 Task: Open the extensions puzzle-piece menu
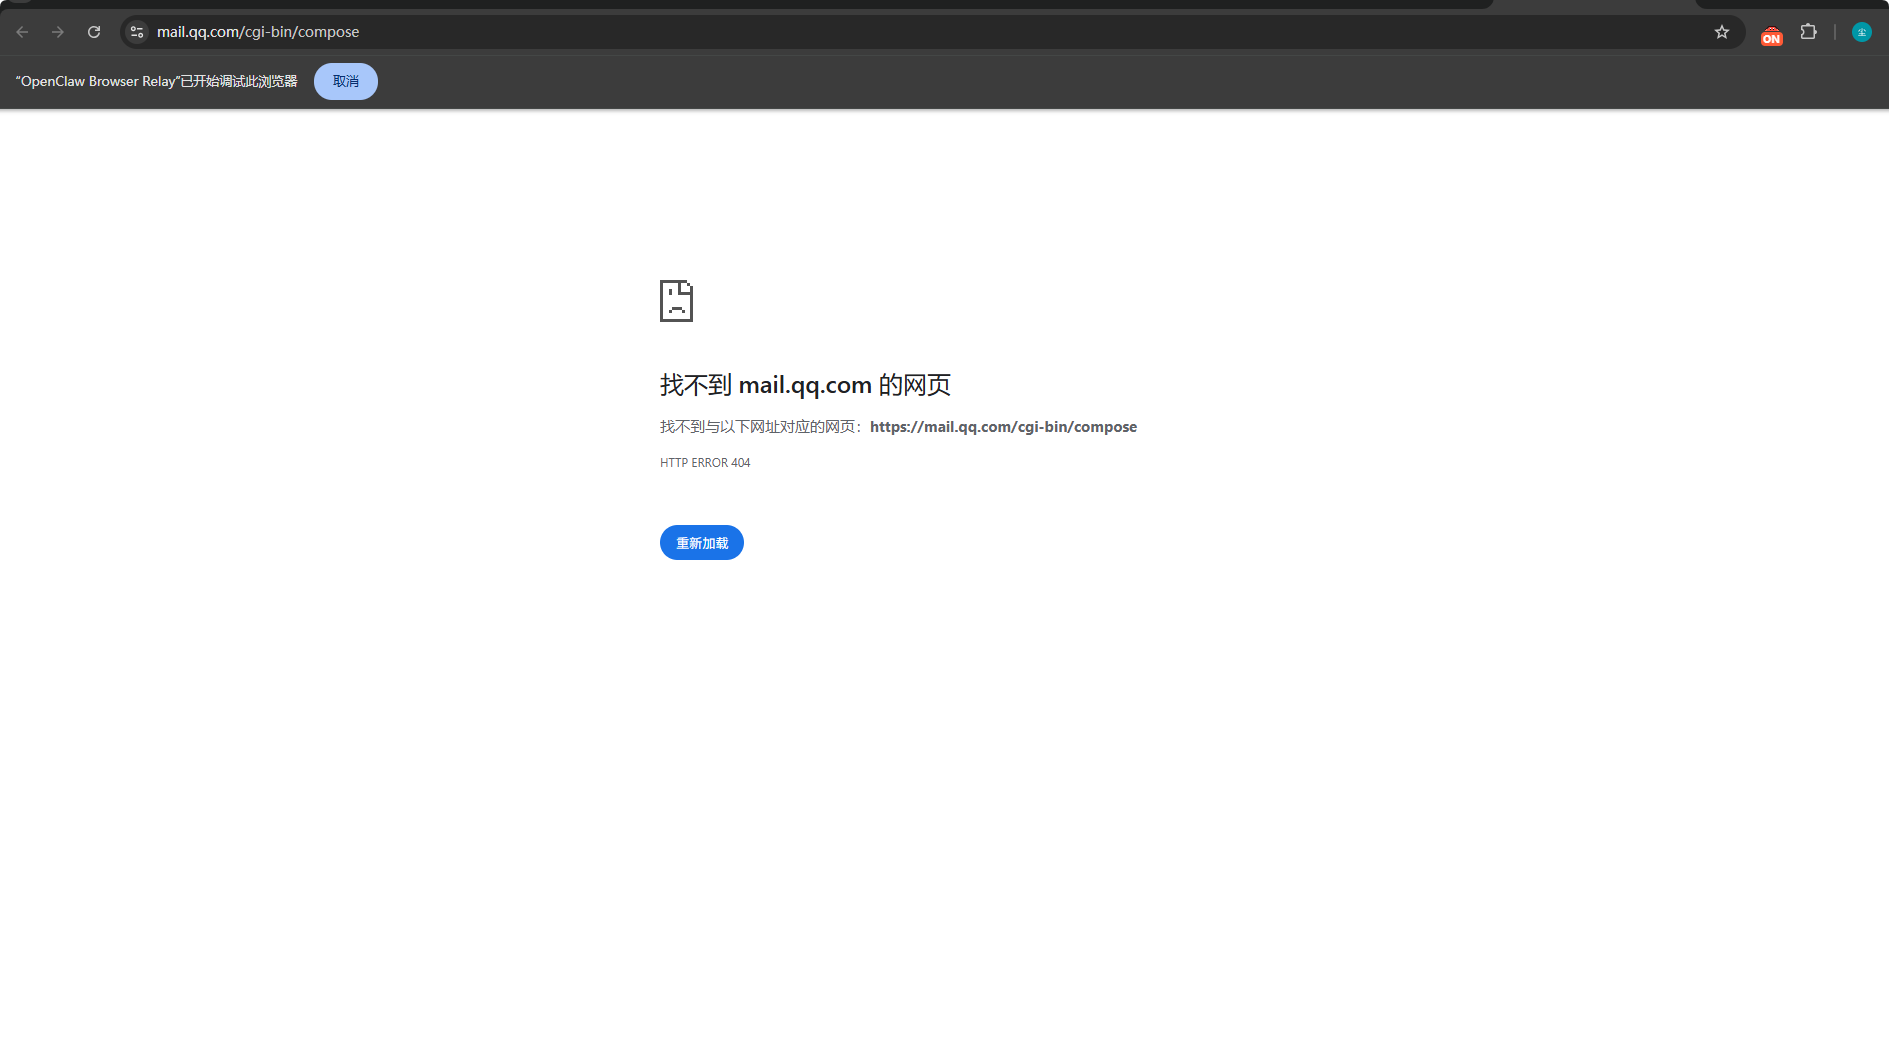click(1808, 31)
